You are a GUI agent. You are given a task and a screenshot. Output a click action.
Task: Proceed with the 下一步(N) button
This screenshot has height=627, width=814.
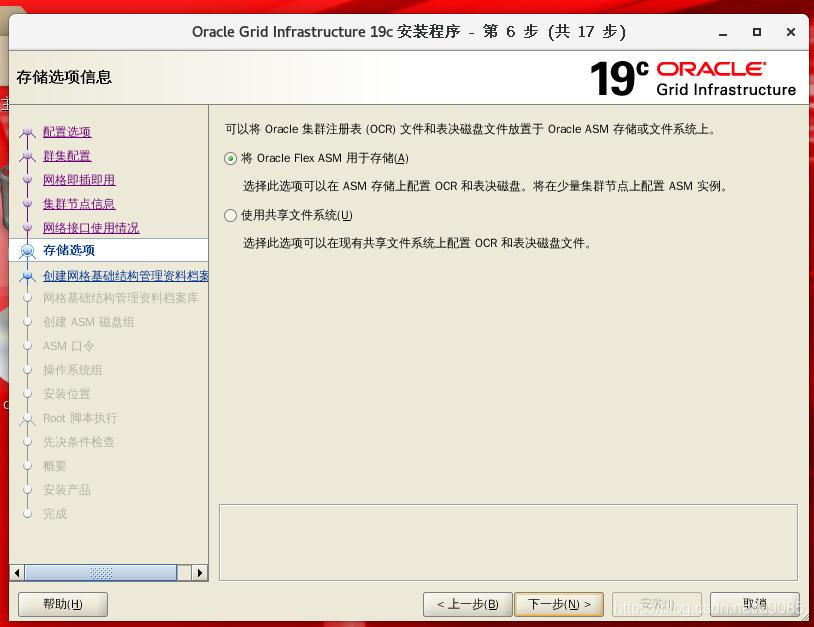click(x=559, y=604)
